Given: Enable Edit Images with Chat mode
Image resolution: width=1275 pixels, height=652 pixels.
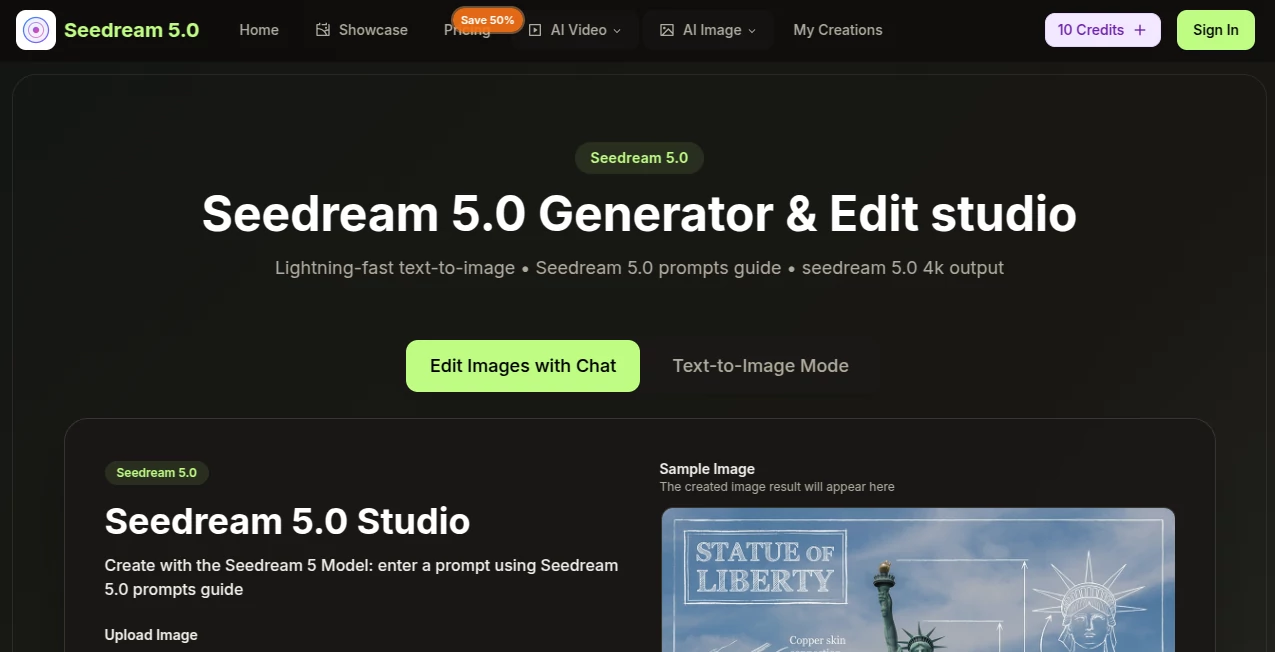Looking at the screenshot, I should coord(522,365).
